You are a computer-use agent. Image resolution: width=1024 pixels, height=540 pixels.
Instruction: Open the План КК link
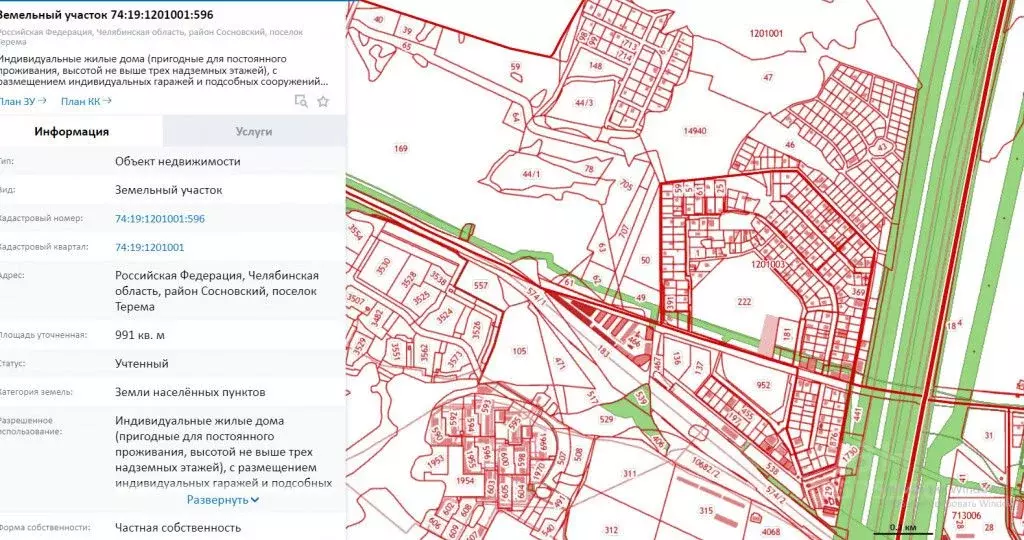[x=86, y=101]
